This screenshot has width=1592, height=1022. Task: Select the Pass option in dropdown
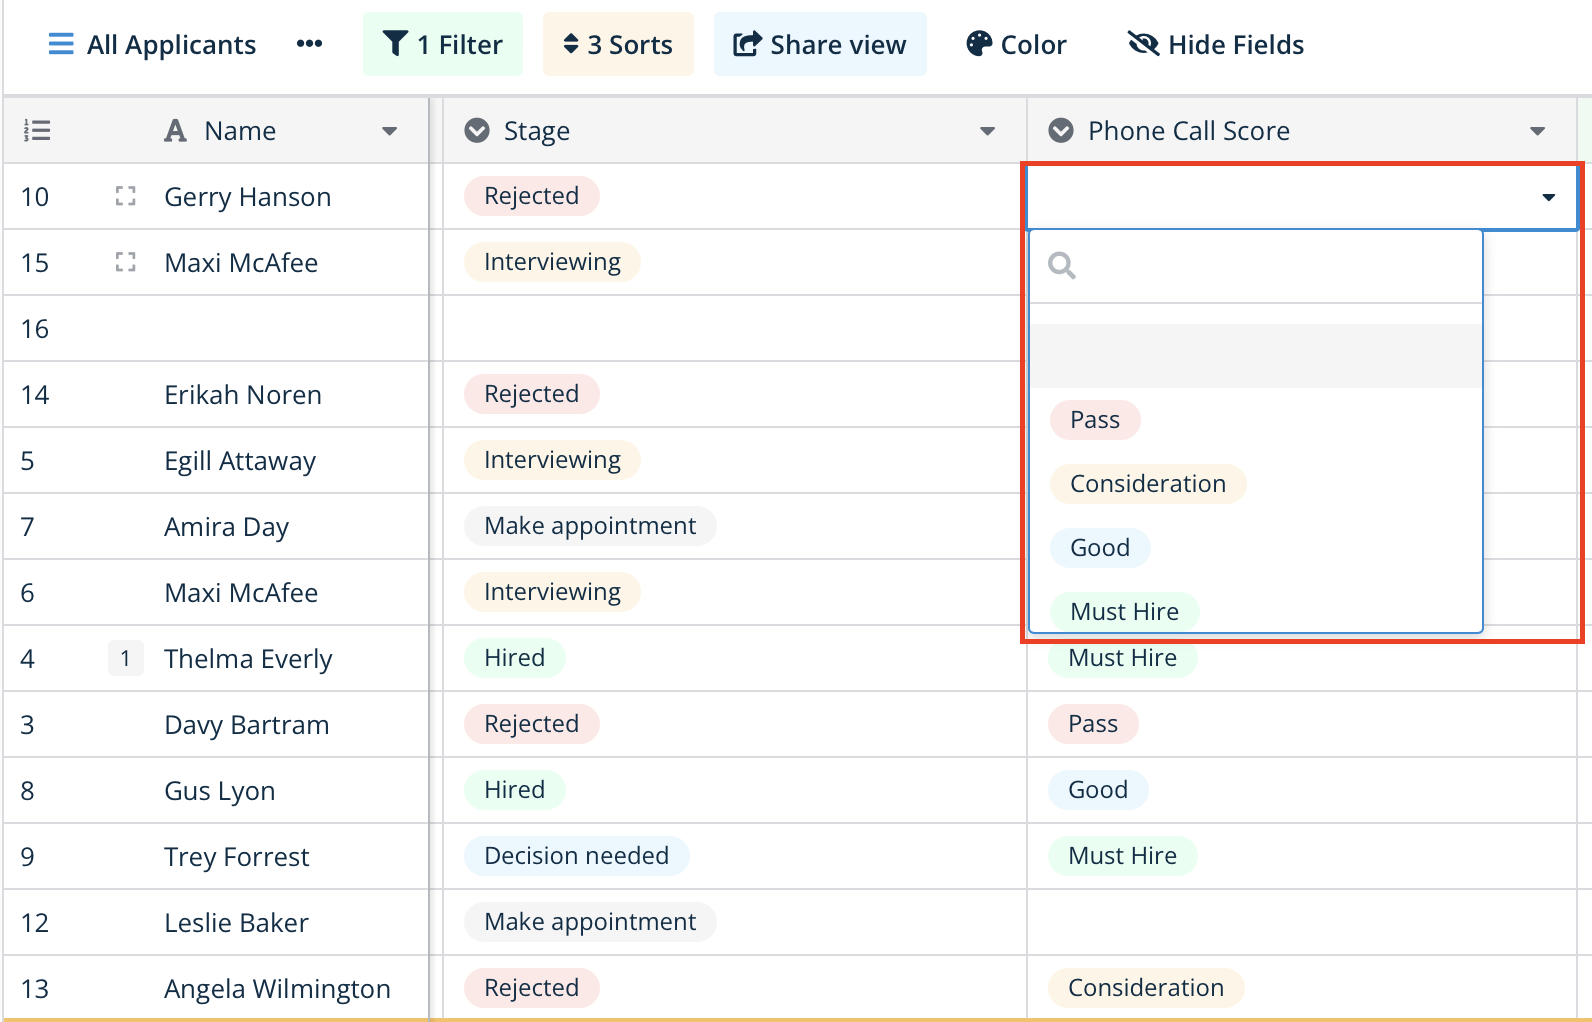[1095, 420]
